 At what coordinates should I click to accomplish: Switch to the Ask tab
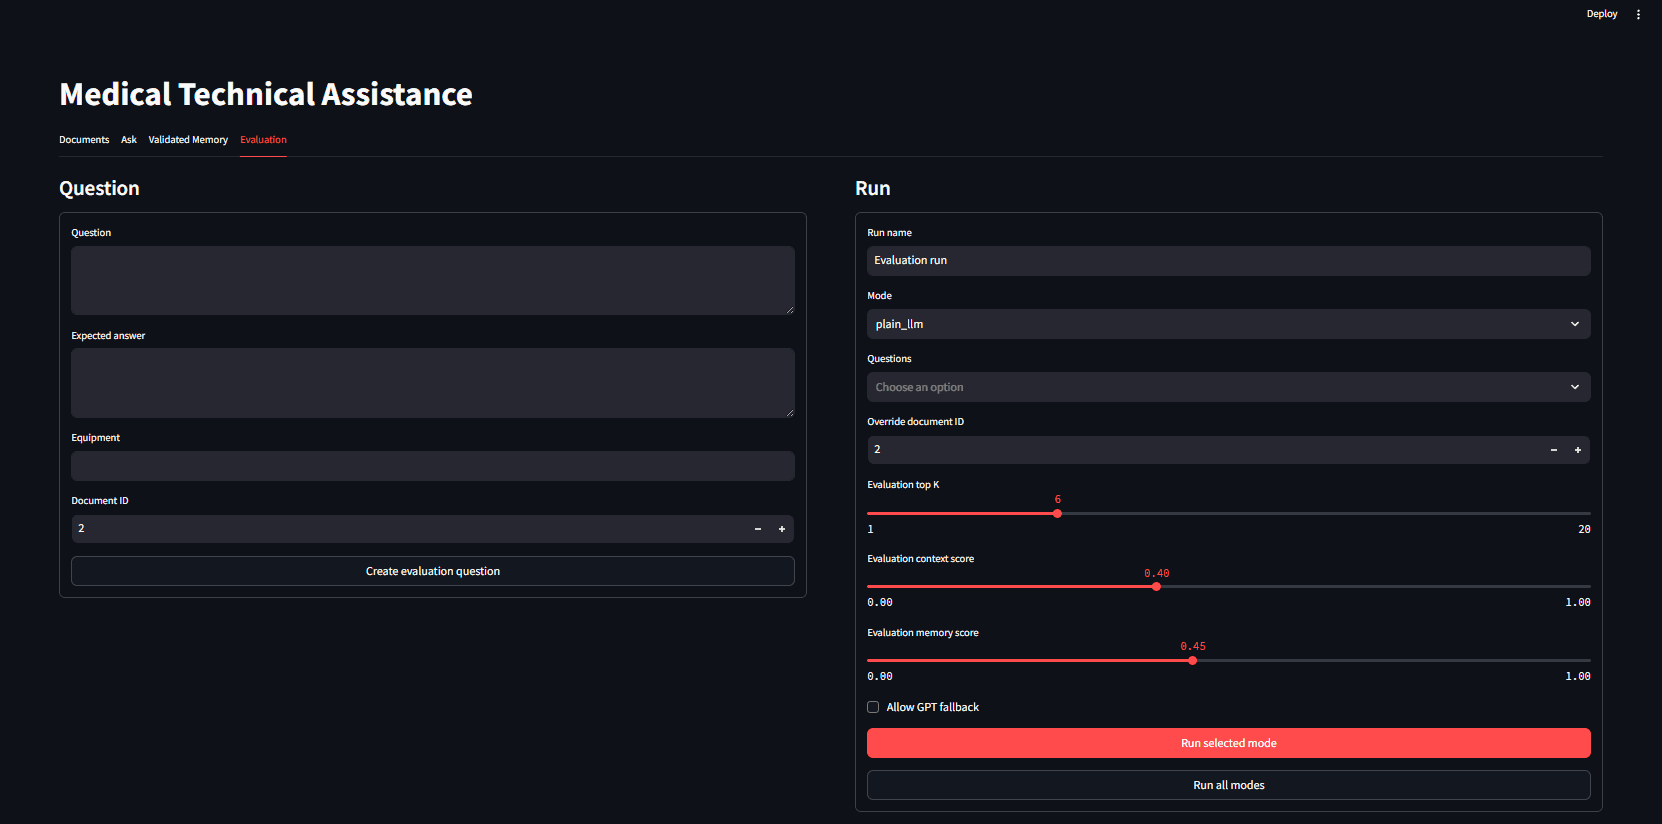[x=129, y=140]
